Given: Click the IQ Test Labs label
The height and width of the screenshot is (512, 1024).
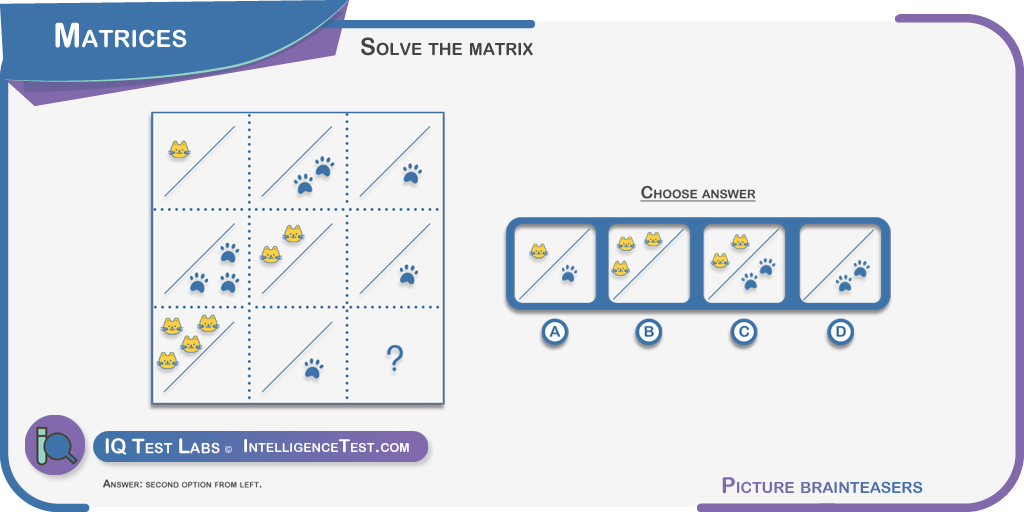Looking at the screenshot, I should [162, 447].
